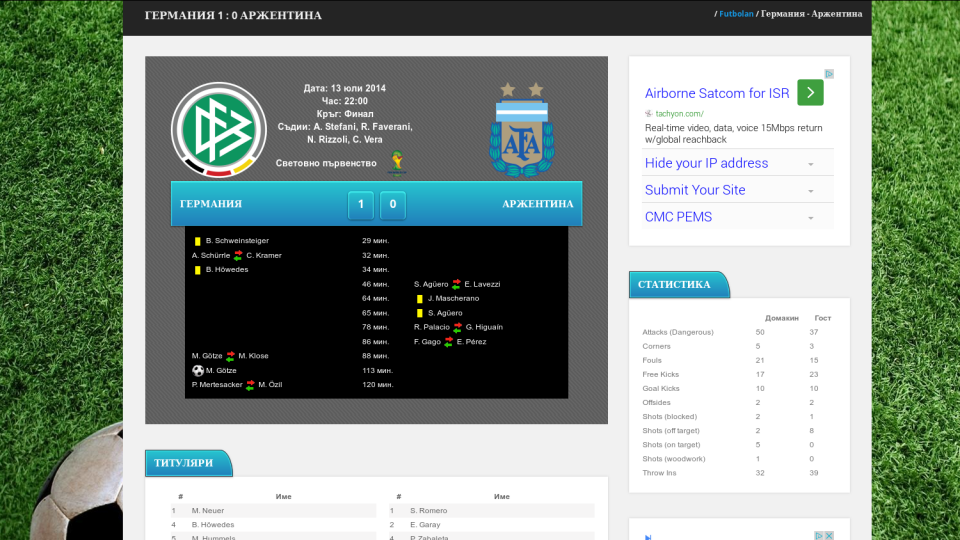Expand the 'CMC PEMS' ad entry
960x540 pixels.
(811, 218)
